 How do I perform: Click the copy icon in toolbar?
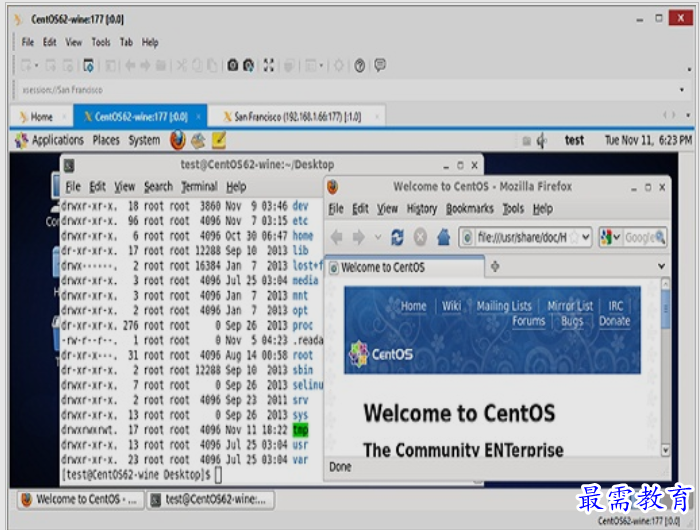tap(197, 66)
